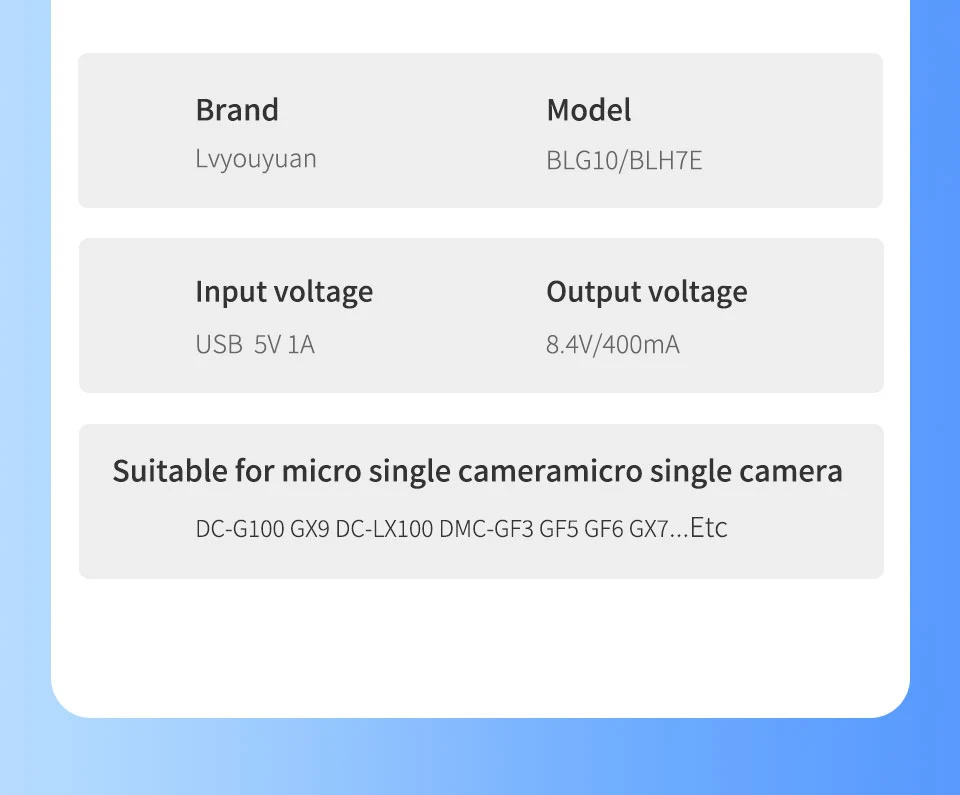Click DMC-GF3 in the compatibility list

(x=486, y=529)
